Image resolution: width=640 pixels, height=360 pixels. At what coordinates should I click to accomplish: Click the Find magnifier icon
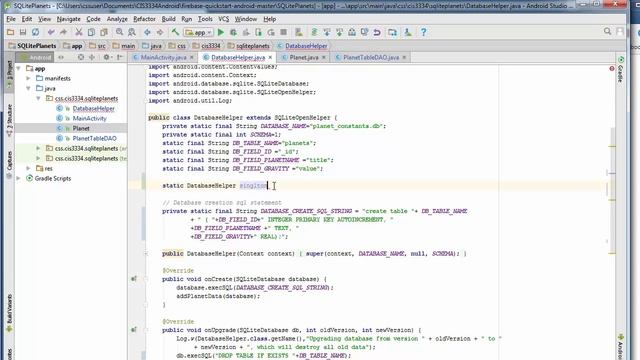[x=119, y=32]
